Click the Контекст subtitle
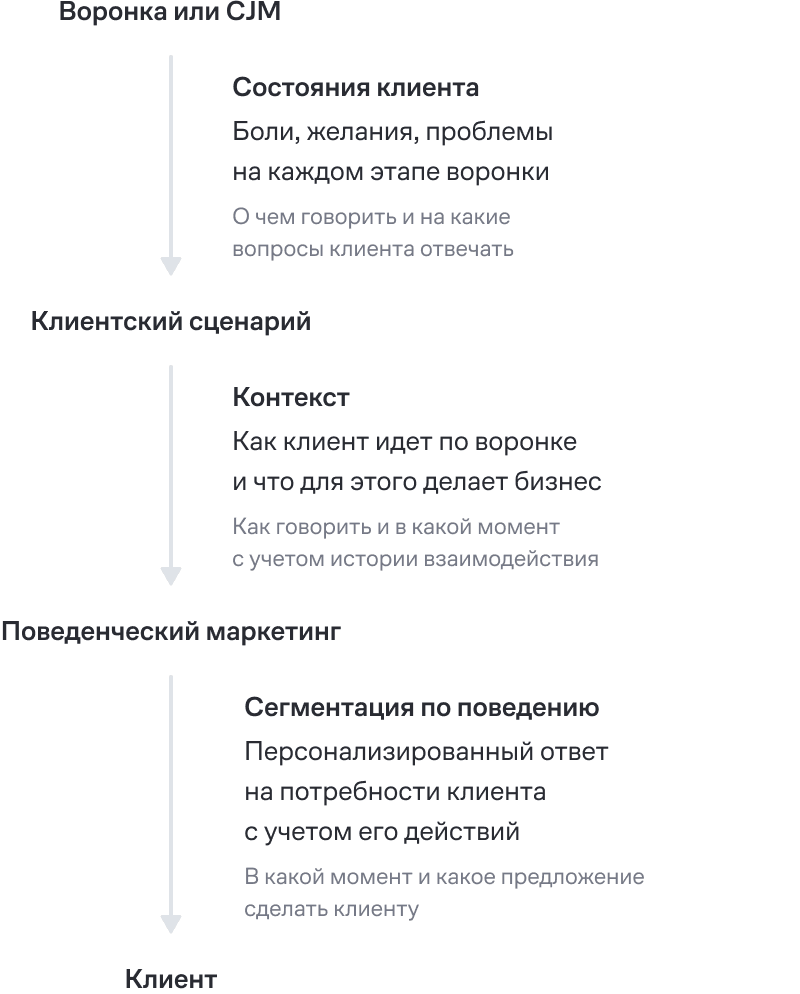This screenshot has width=800, height=994. click(291, 398)
